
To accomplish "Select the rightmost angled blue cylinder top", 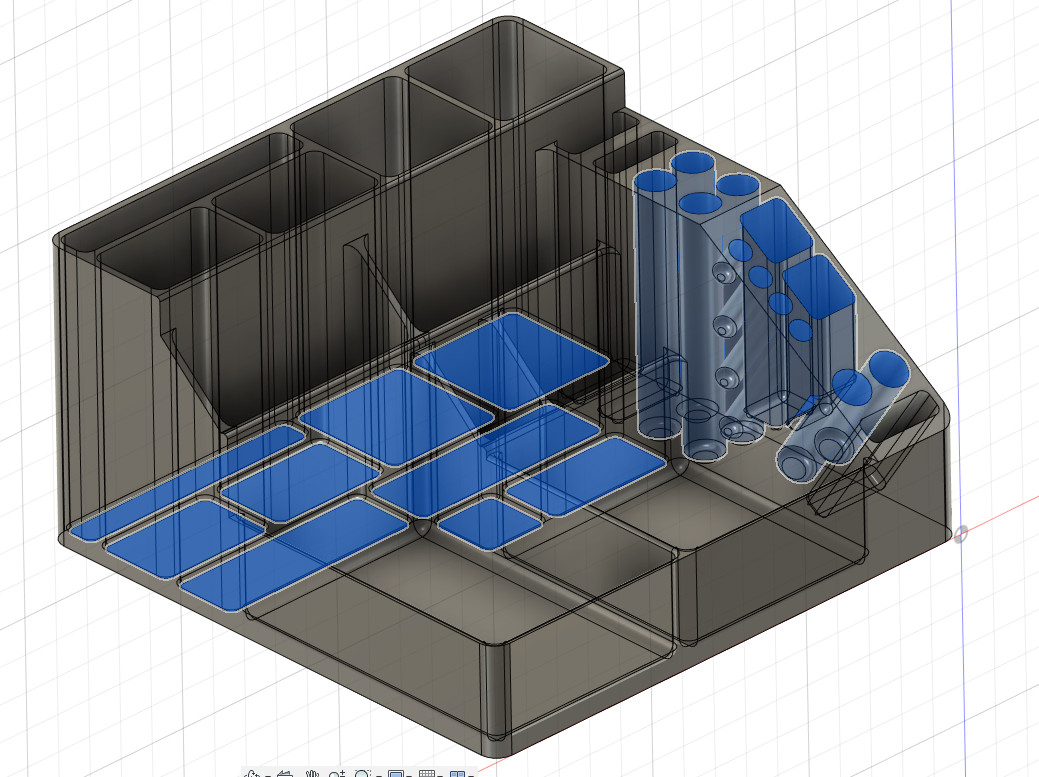I will pyautogui.click(x=889, y=368).
